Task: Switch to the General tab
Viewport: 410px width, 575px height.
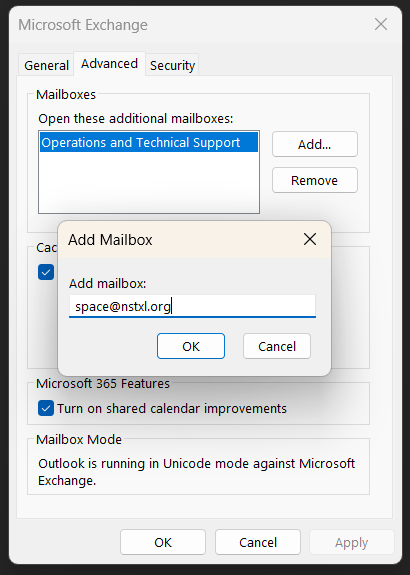Action: (x=46, y=65)
